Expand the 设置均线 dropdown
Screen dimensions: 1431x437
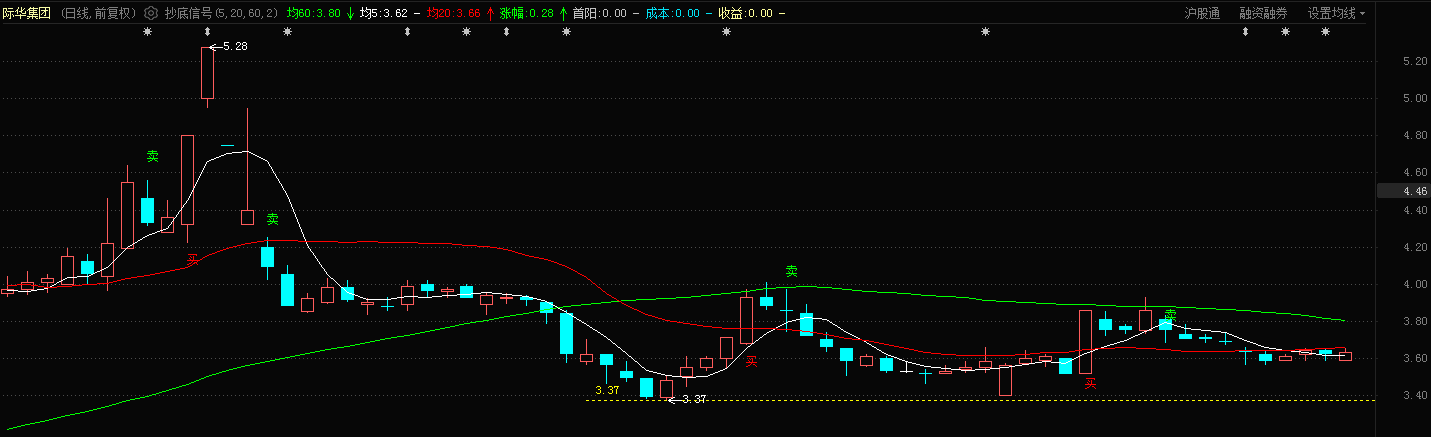click(x=1336, y=13)
